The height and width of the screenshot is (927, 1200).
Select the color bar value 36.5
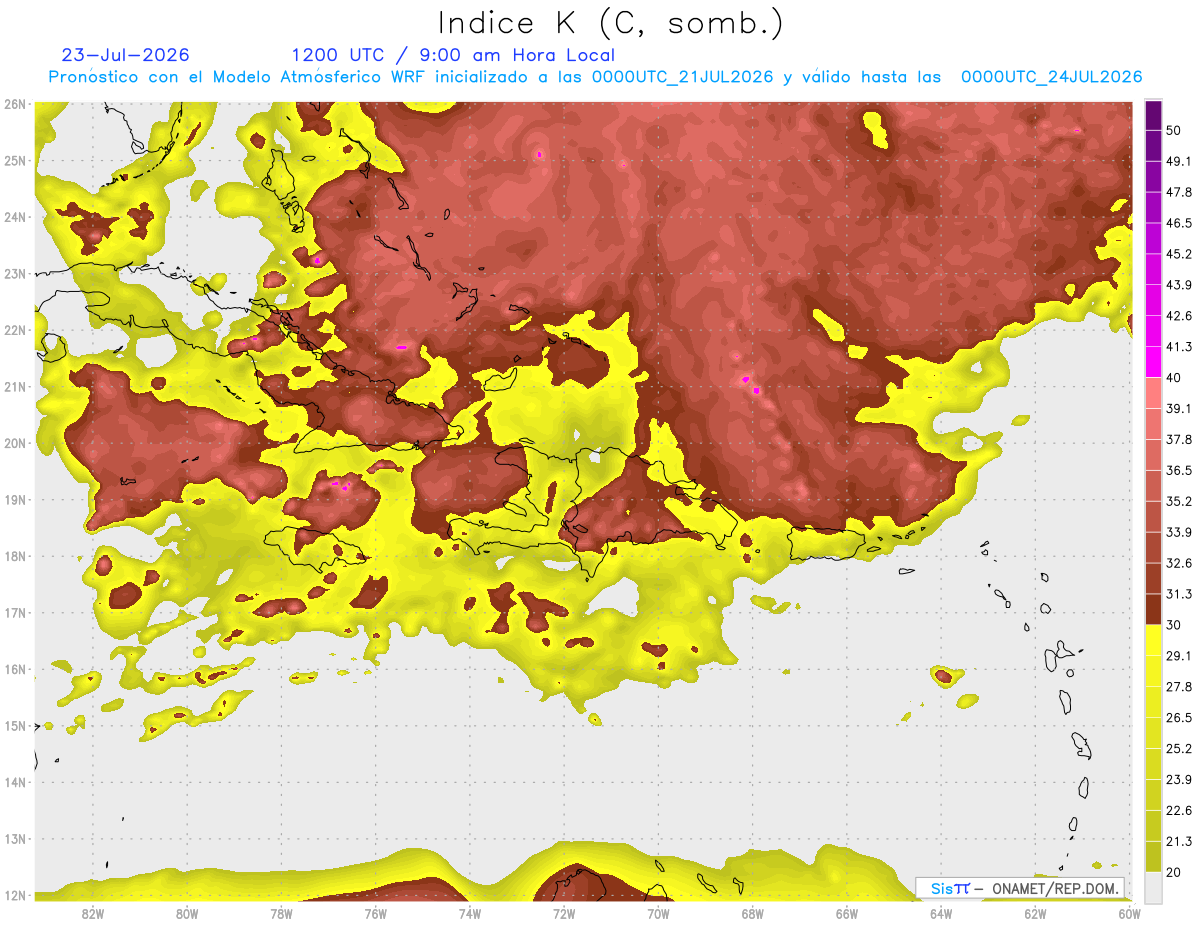1178,471
